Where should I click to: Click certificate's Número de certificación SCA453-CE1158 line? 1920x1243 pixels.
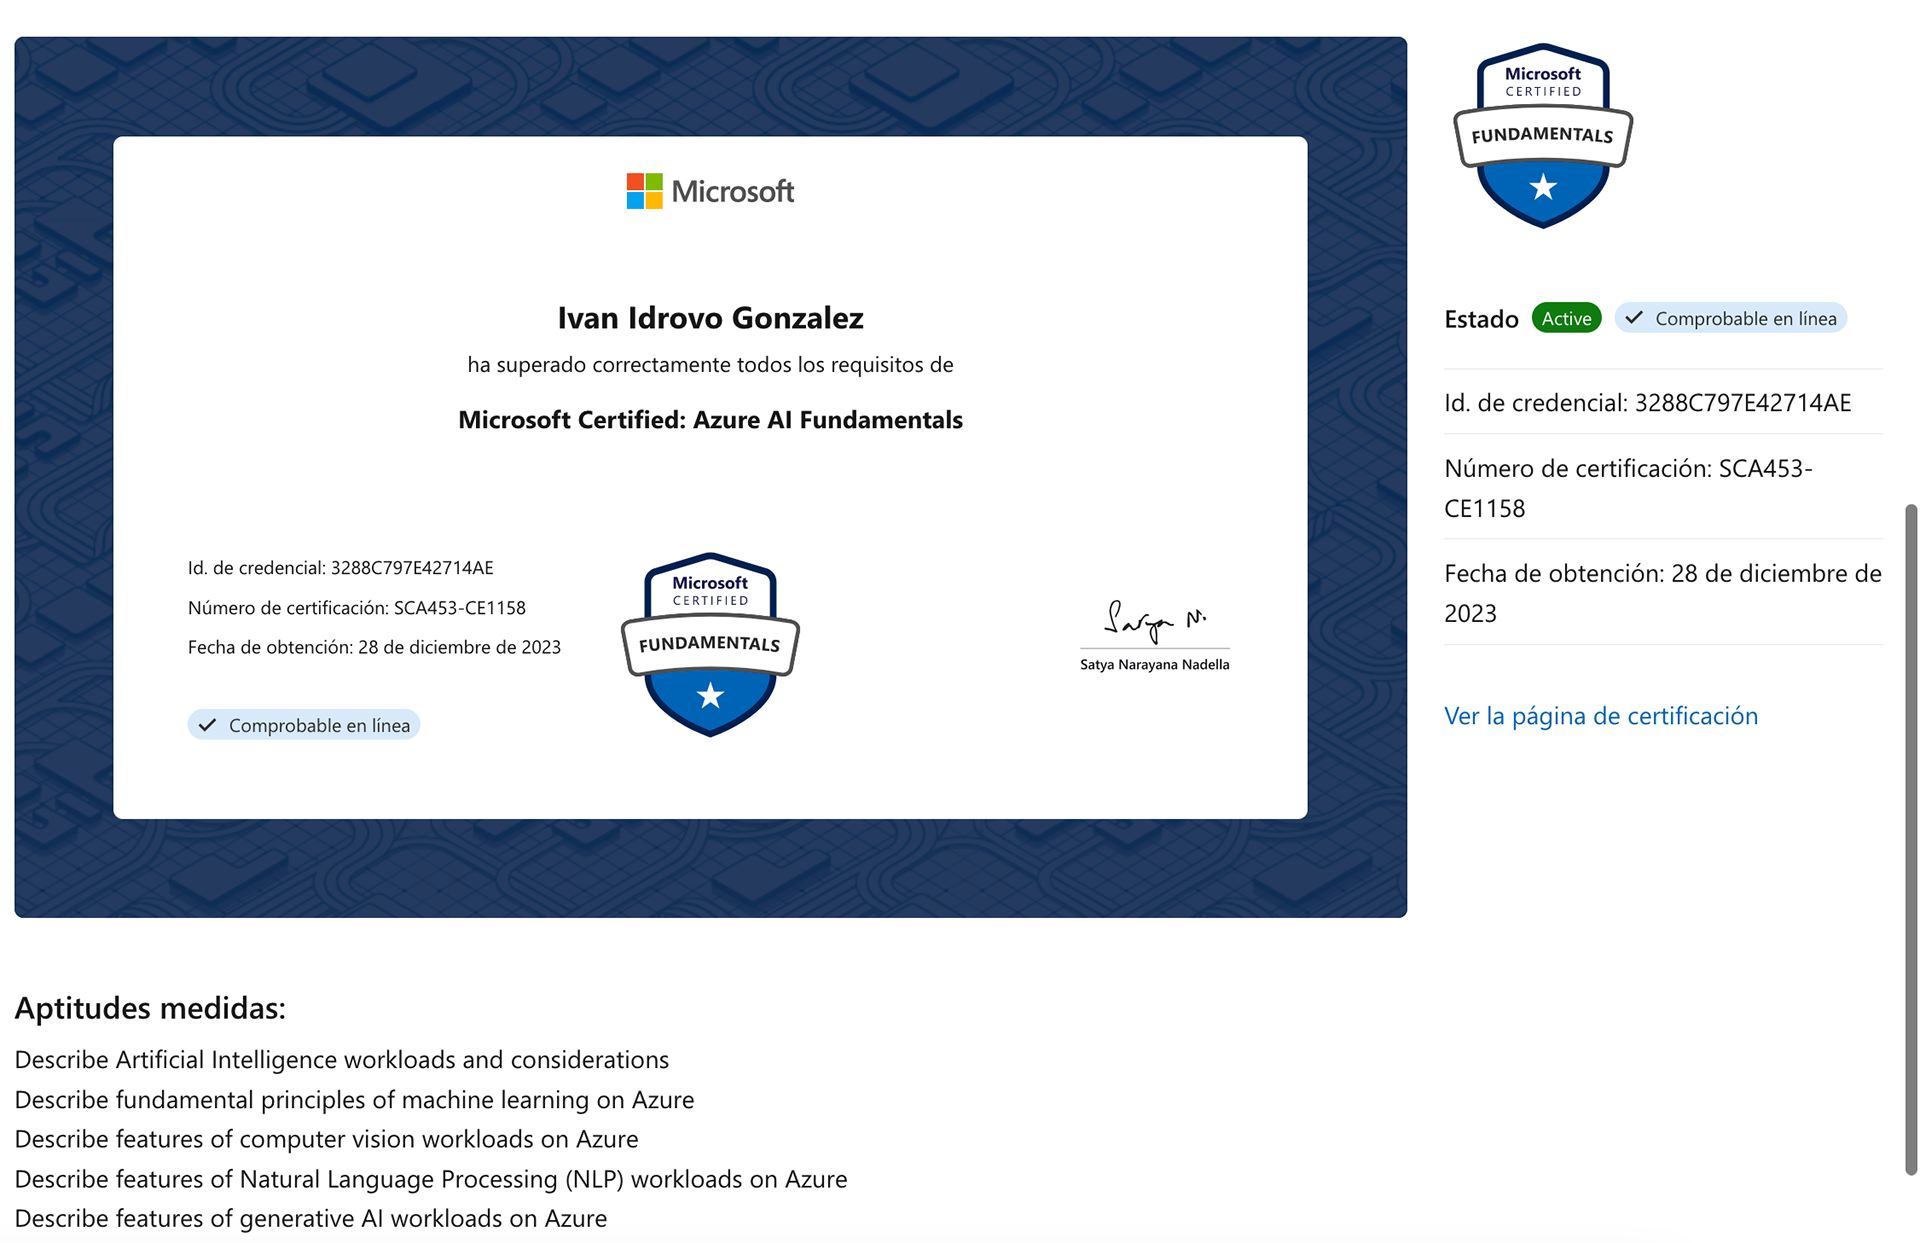[357, 608]
